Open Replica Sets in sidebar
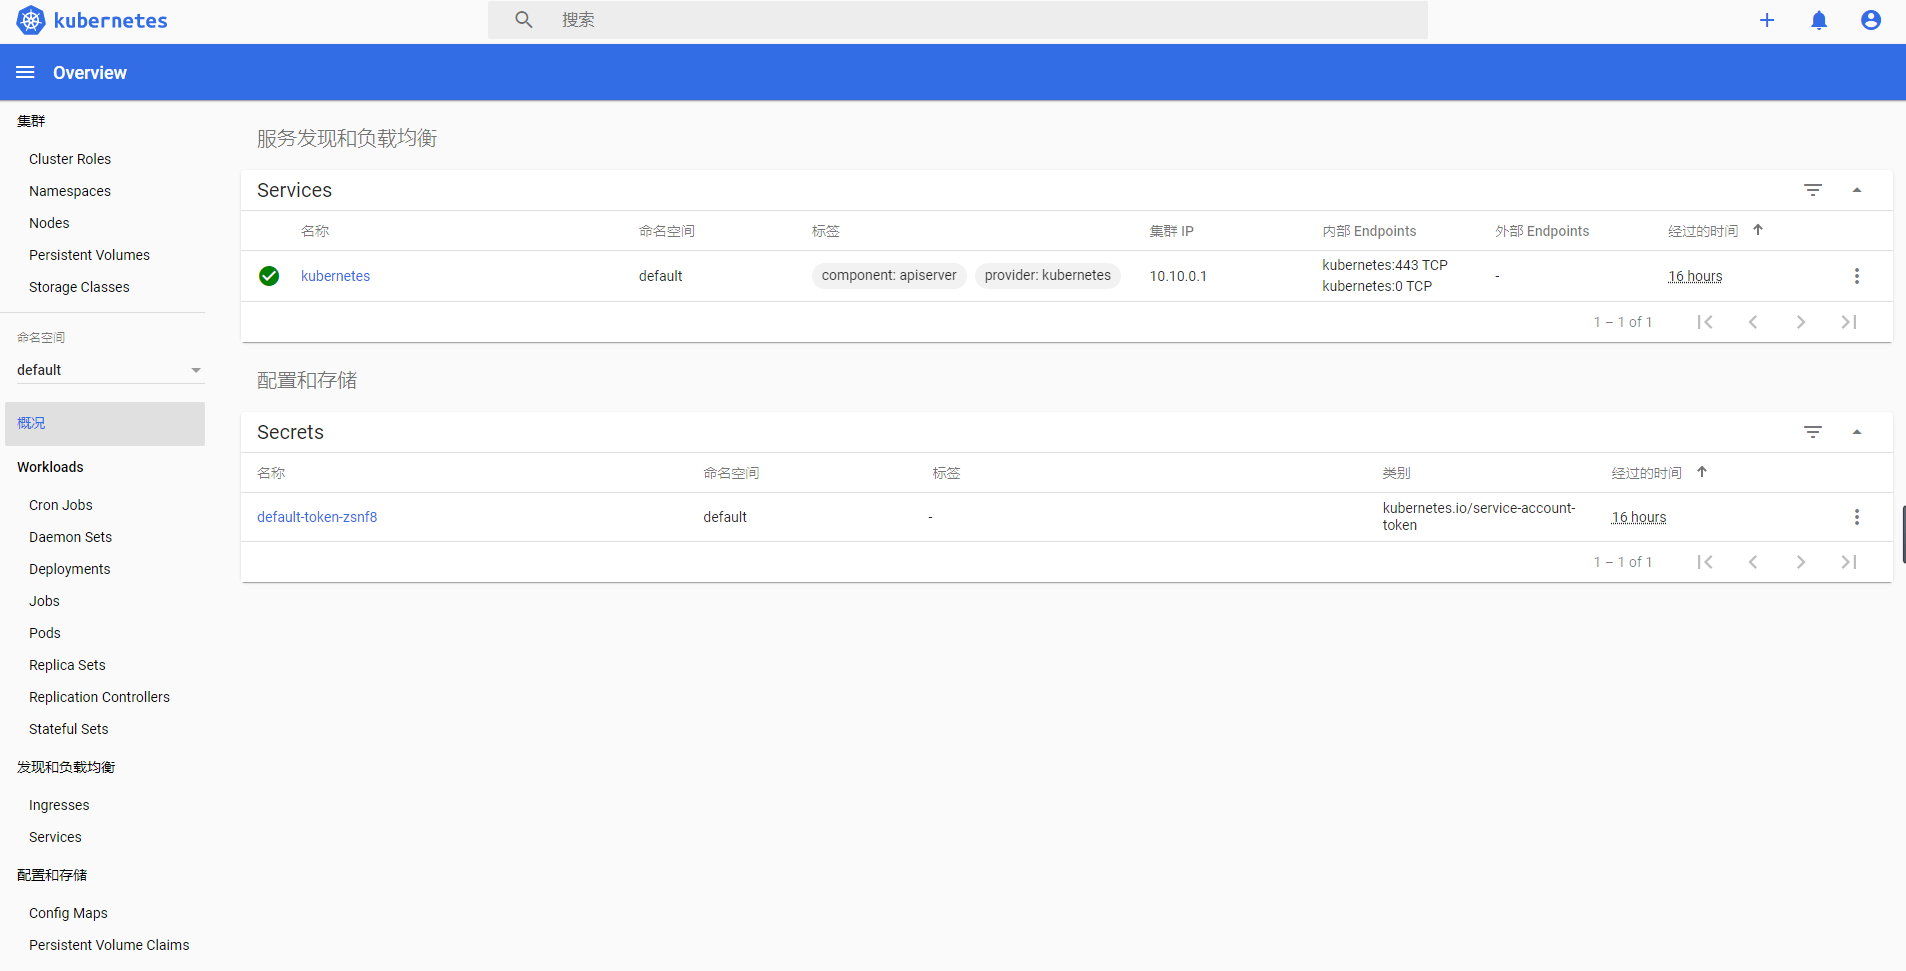 67,665
